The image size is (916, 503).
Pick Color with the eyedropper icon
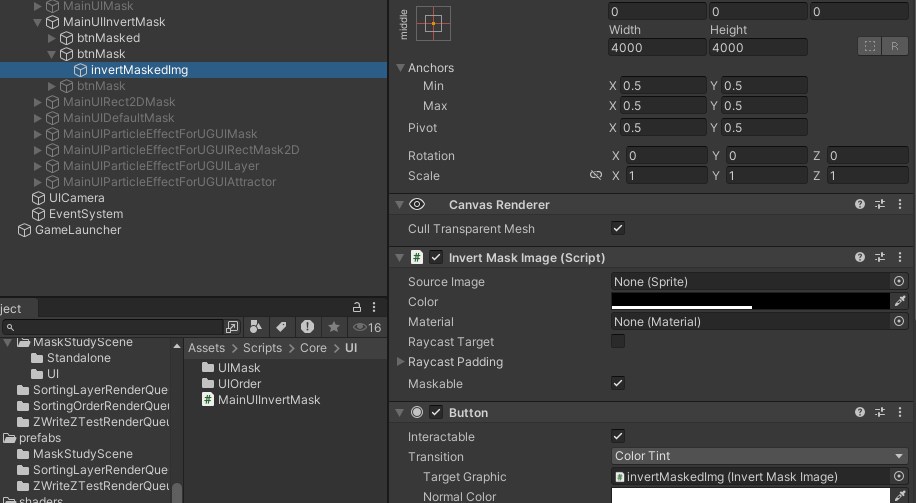tap(900, 301)
